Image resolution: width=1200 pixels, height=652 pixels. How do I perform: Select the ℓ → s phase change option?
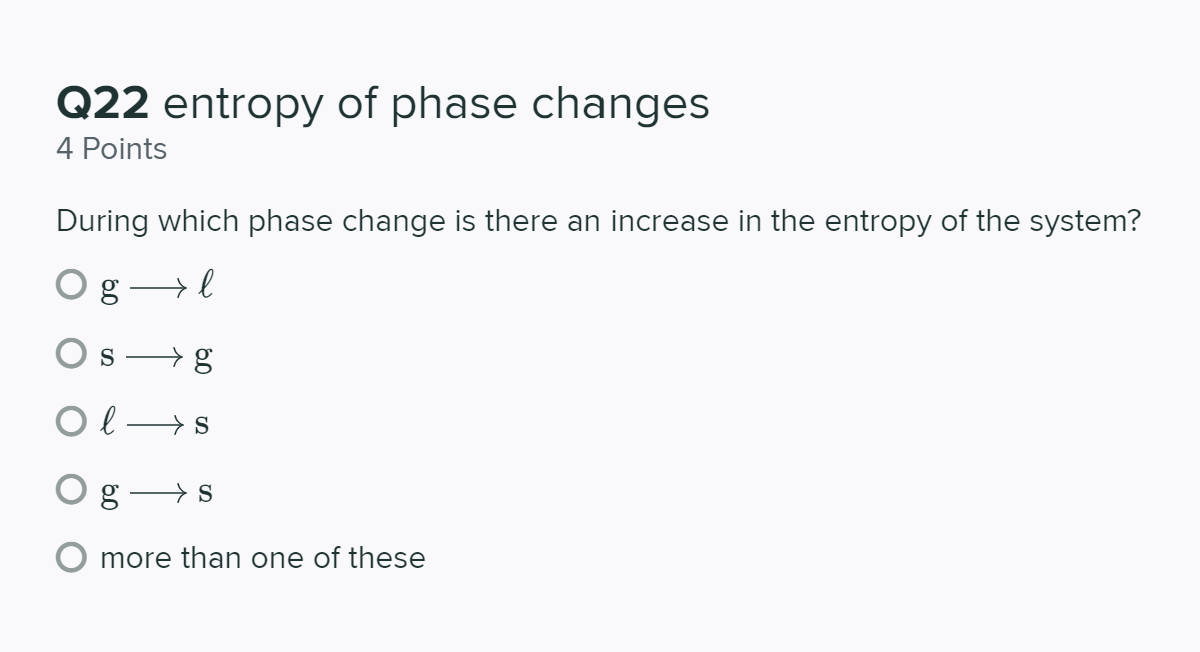[70, 421]
